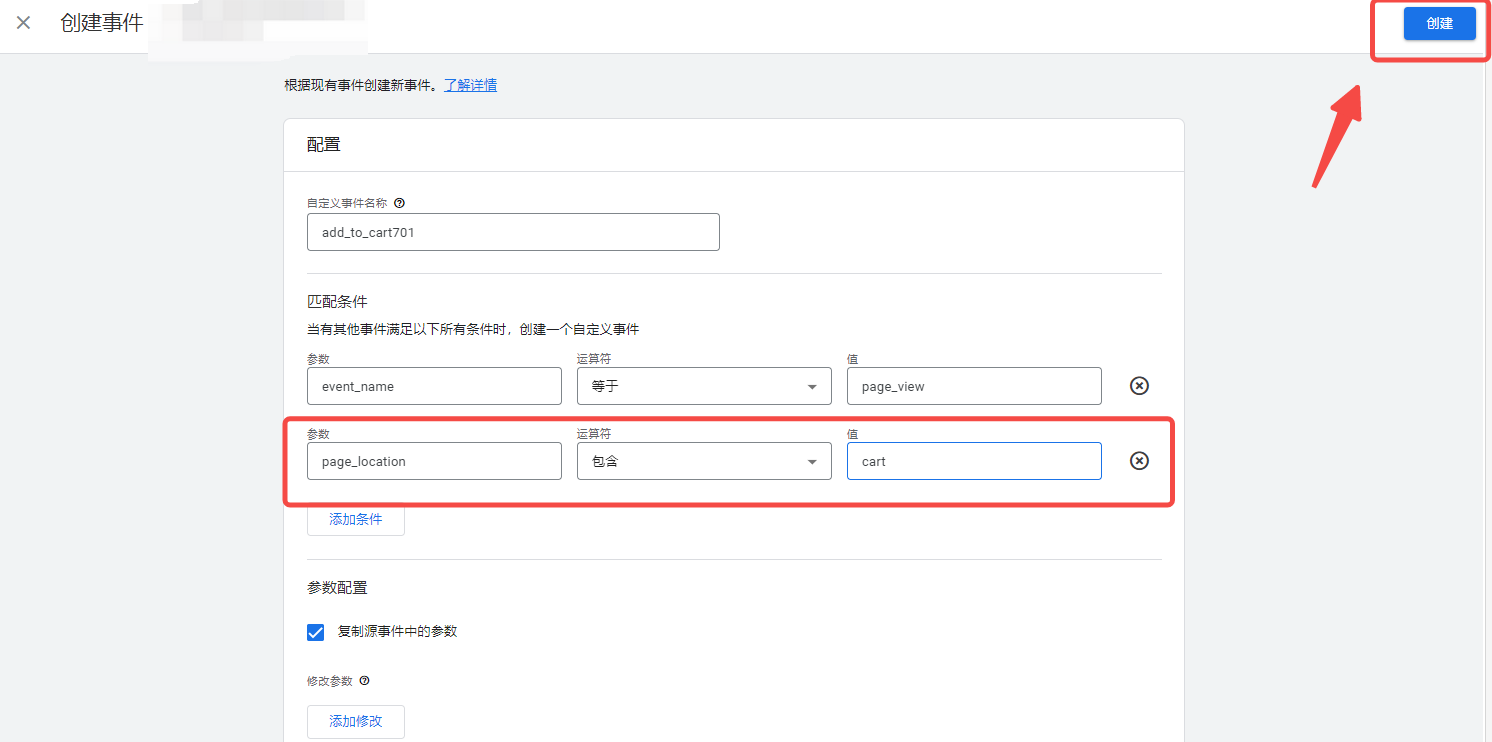Focus the custom event name field add_to_cart701
This screenshot has height=742, width=1492.
(x=512, y=231)
